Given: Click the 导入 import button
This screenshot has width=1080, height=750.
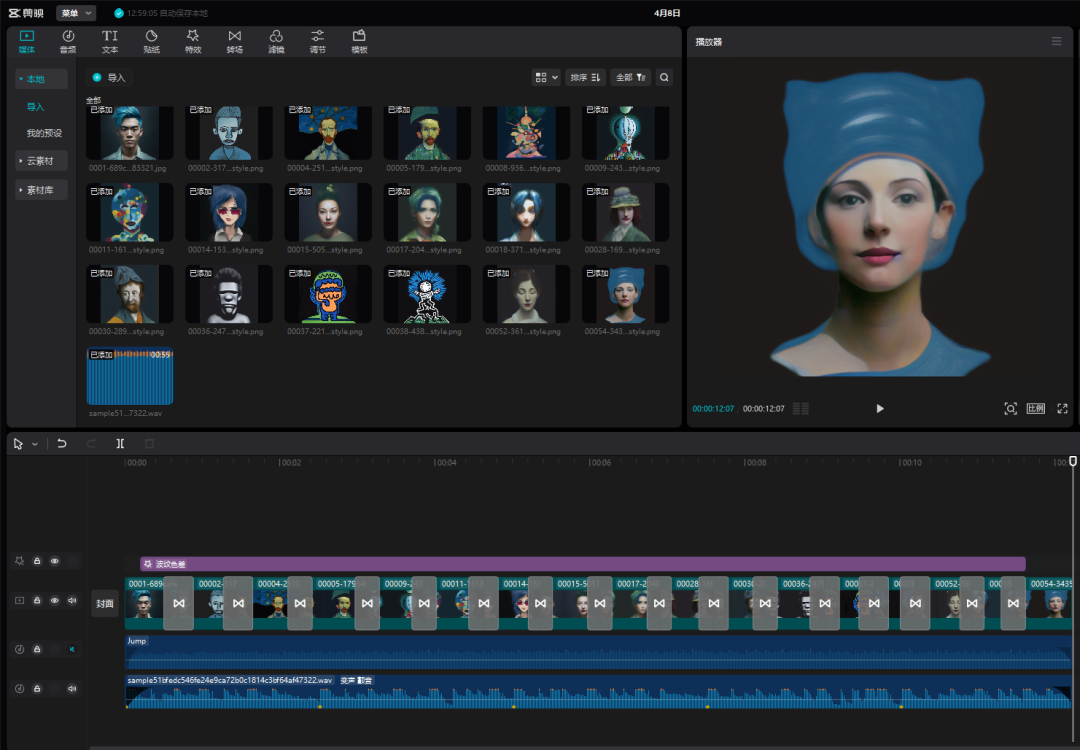Looking at the screenshot, I should pyautogui.click(x=109, y=77).
